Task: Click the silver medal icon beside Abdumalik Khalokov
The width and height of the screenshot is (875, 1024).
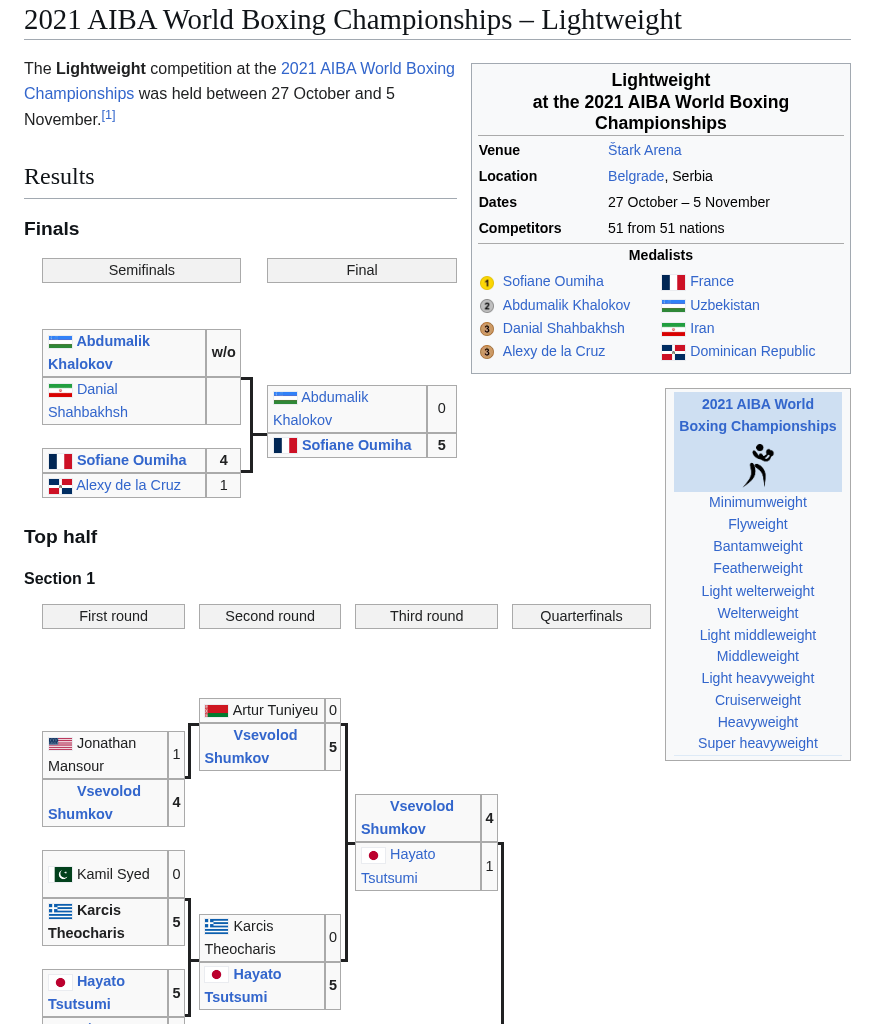Action: pyautogui.click(x=487, y=306)
